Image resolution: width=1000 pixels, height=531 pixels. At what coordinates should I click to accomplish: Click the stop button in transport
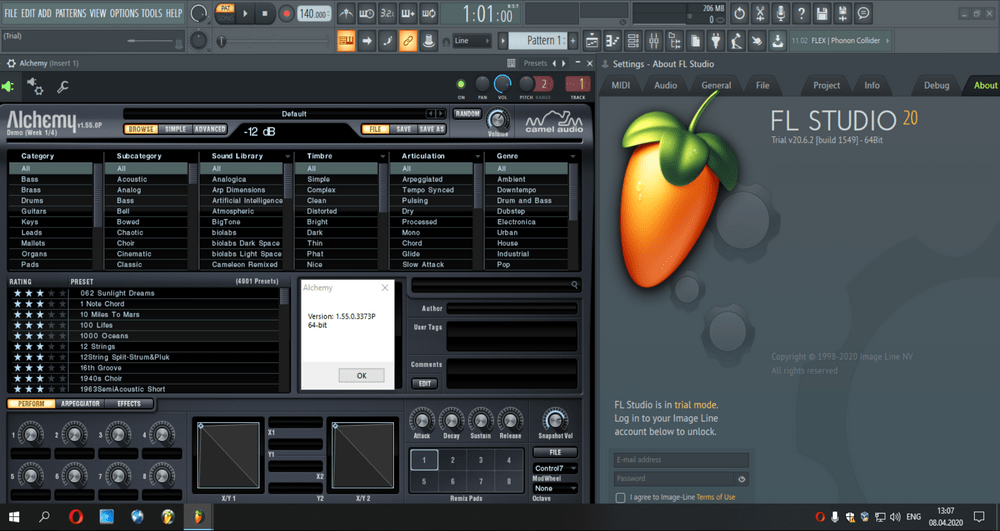[265, 13]
